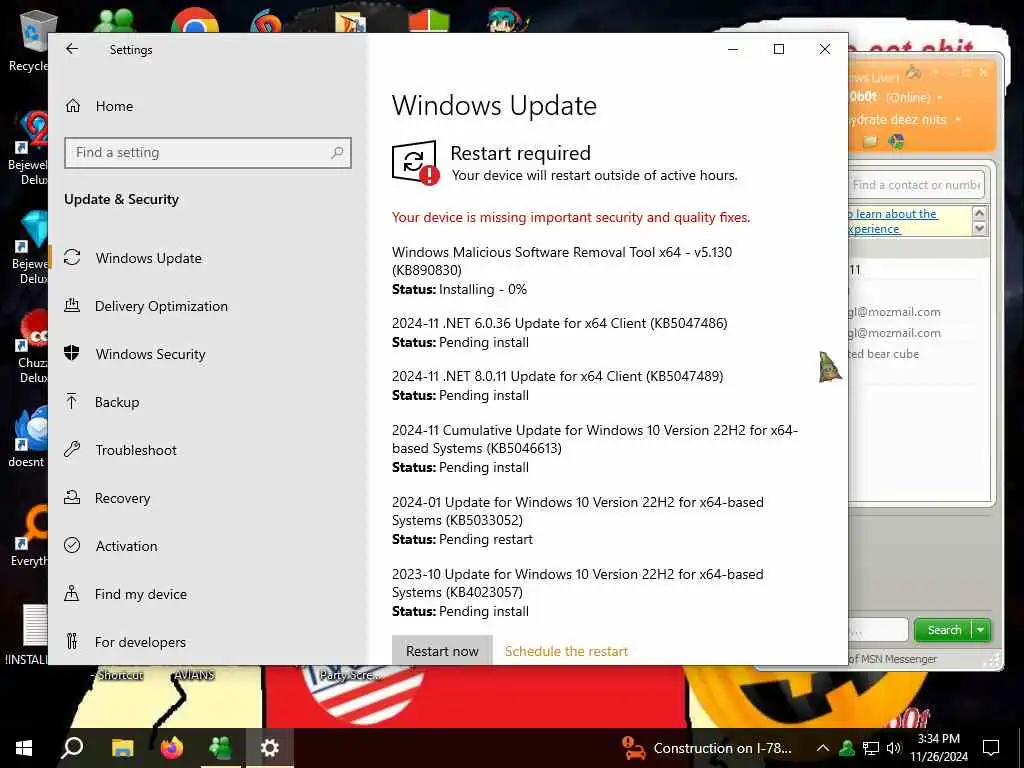Select the KB890830 Malicious Software Removal Tool entry
Image resolution: width=1024 pixels, height=768 pixels.
tap(562, 270)
